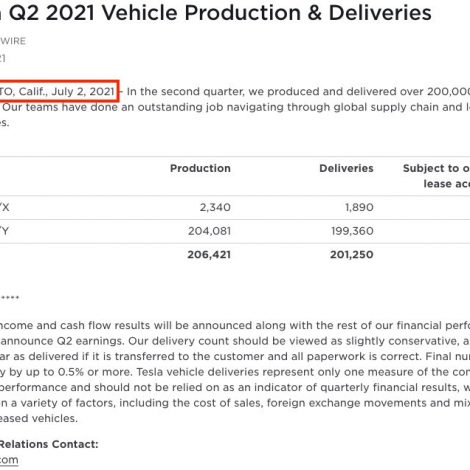Click the asterisk divider line
This screenshot has height=470, width=470.
click(x=10, y=297)
